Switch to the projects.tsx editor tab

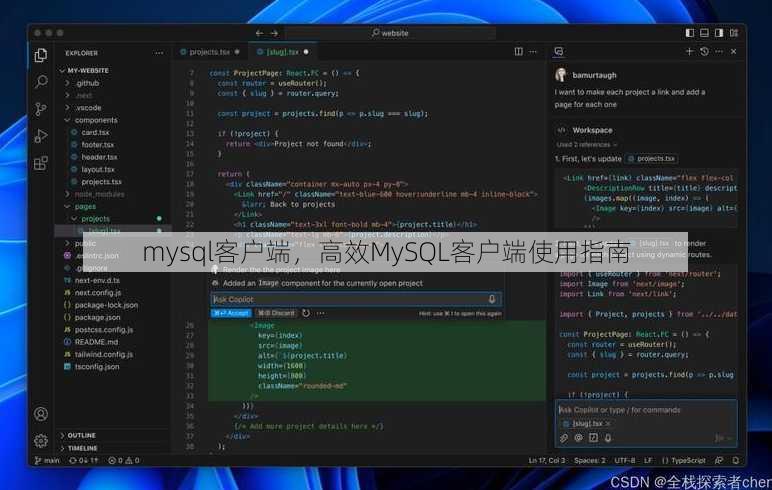coord(209,52)
